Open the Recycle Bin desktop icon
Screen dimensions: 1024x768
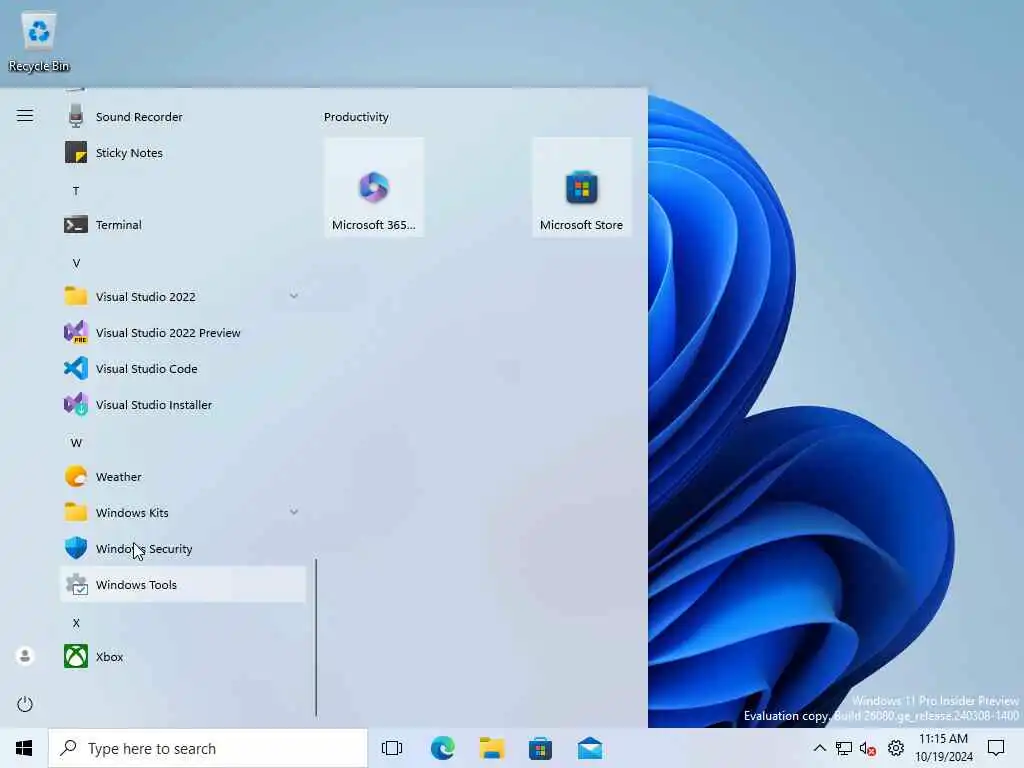pos(39,42)
